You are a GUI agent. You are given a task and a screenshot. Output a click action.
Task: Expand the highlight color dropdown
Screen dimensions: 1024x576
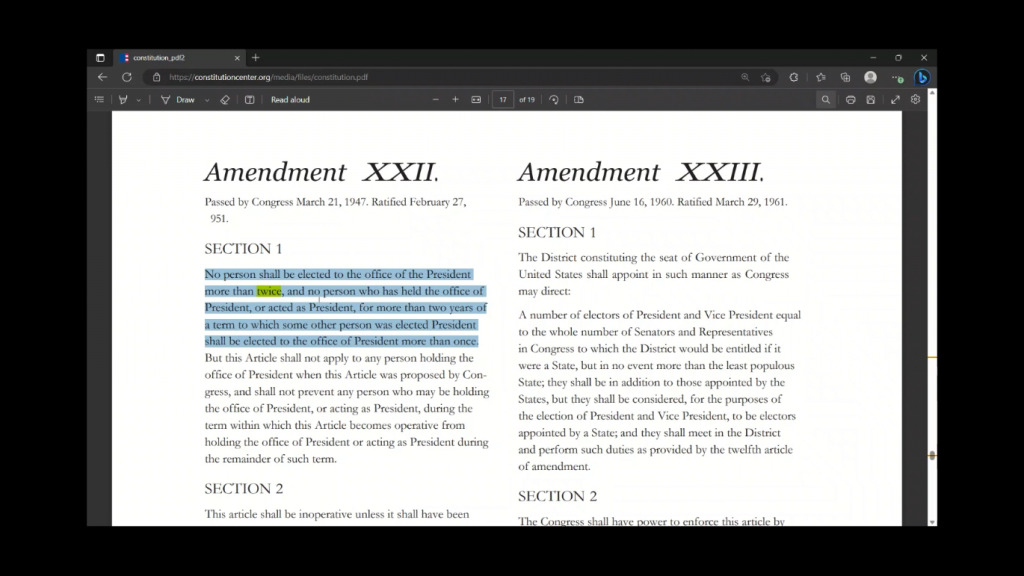[138, 100]
